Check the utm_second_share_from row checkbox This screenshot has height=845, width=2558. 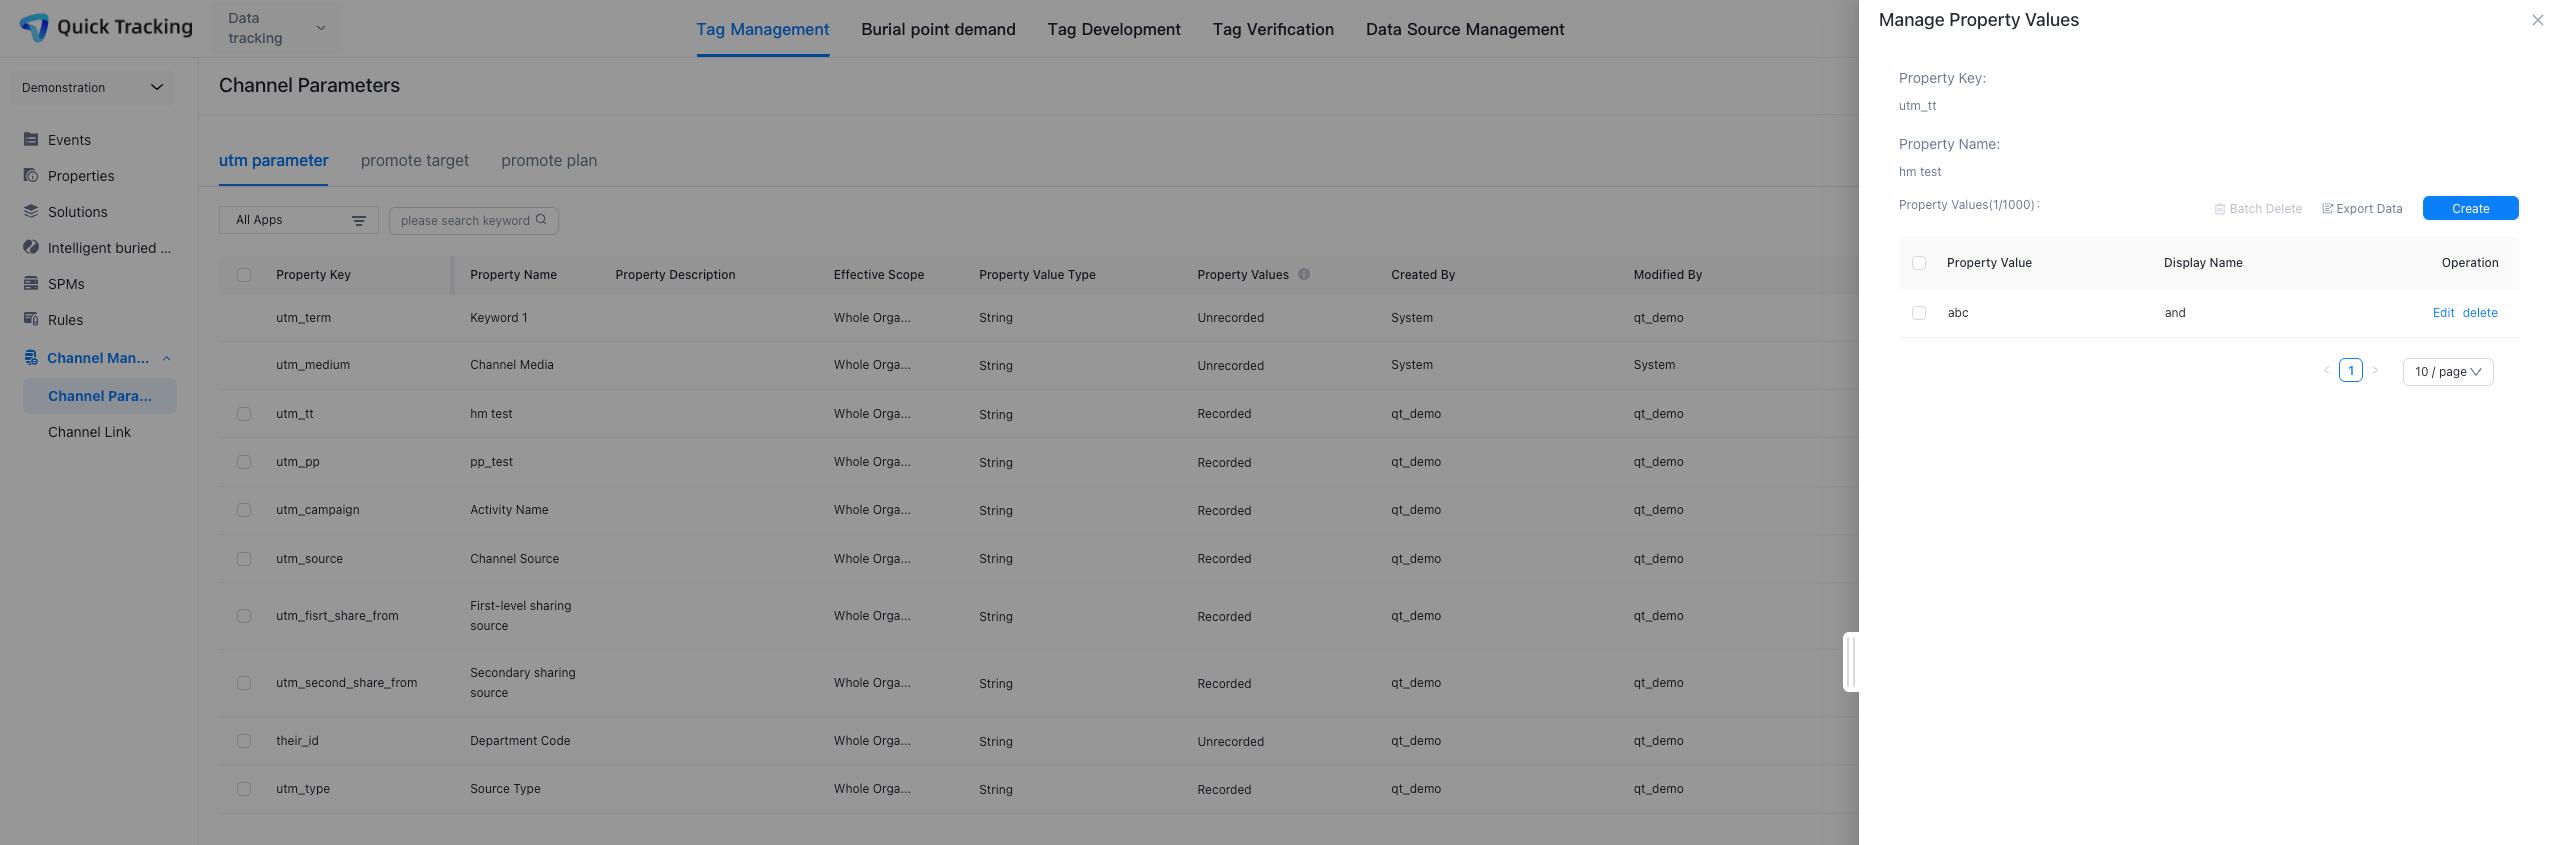(x=244, y=683)
